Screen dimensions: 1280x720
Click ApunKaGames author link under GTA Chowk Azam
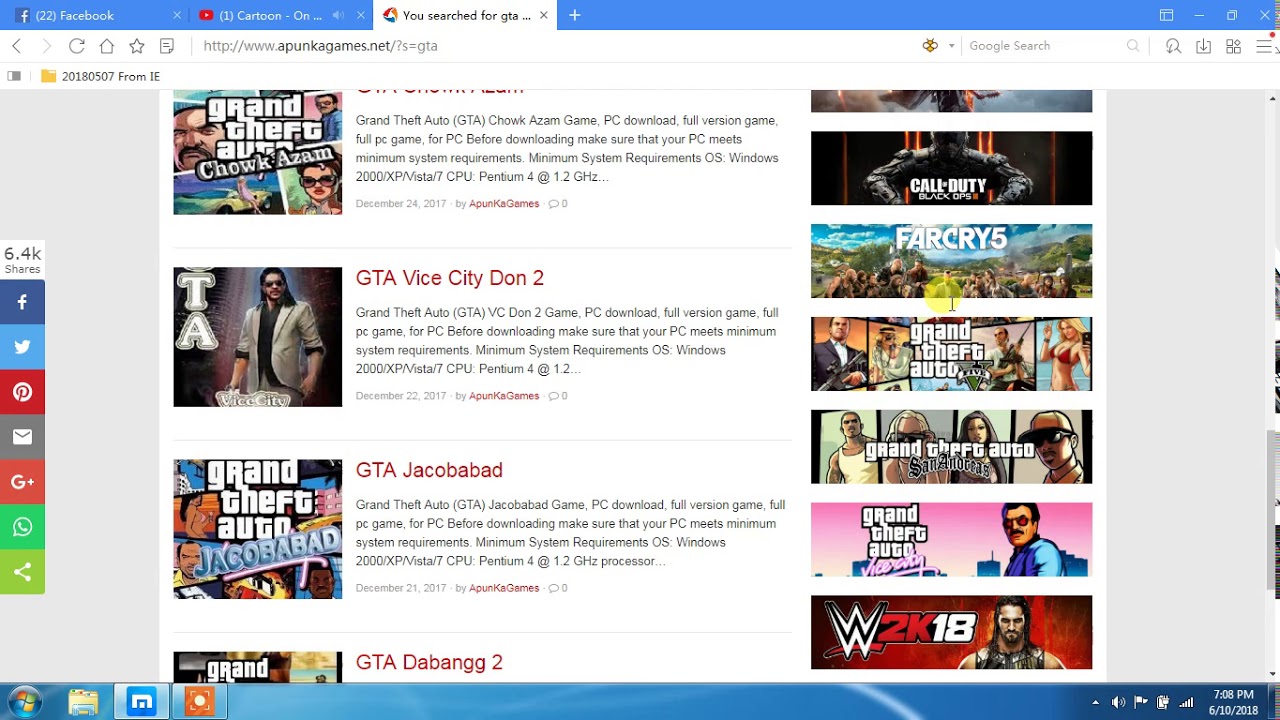[x=504, y=204]
